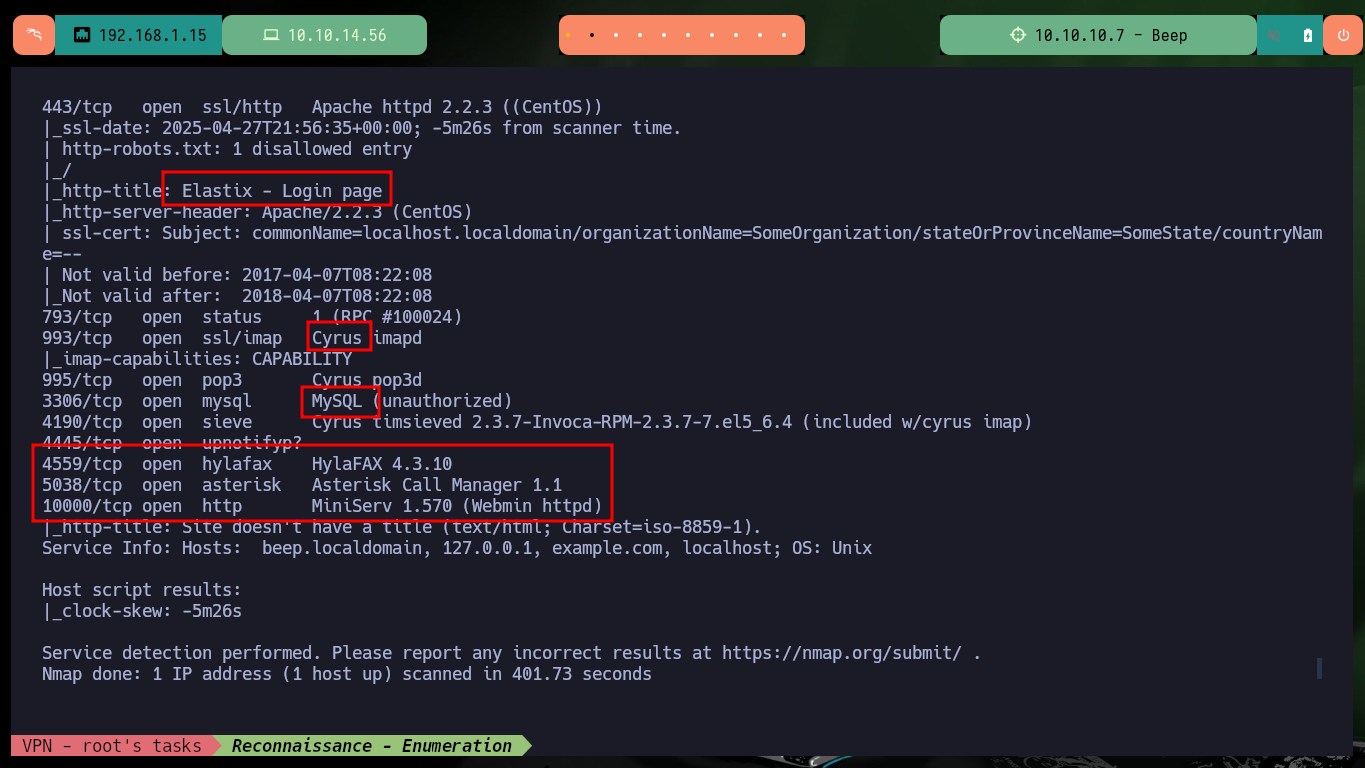The image size is (1365, 768).
Task: Switch to Reconnaissance - Enumeration tab
Action: click(371, 745)
